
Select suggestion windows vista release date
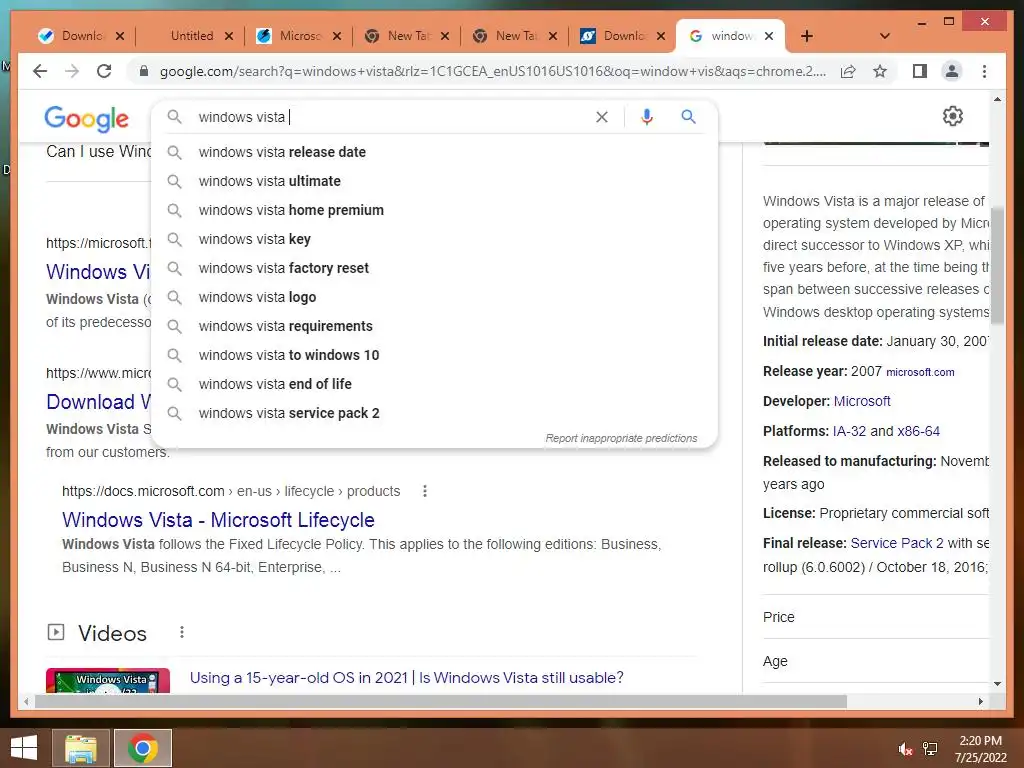pyautogui.click(x=434, y=152)
